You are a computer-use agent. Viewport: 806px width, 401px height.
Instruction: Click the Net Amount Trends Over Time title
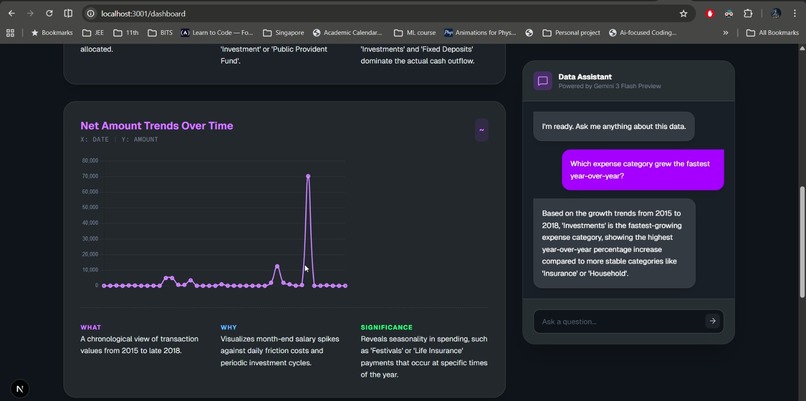(x=157, y=126)
